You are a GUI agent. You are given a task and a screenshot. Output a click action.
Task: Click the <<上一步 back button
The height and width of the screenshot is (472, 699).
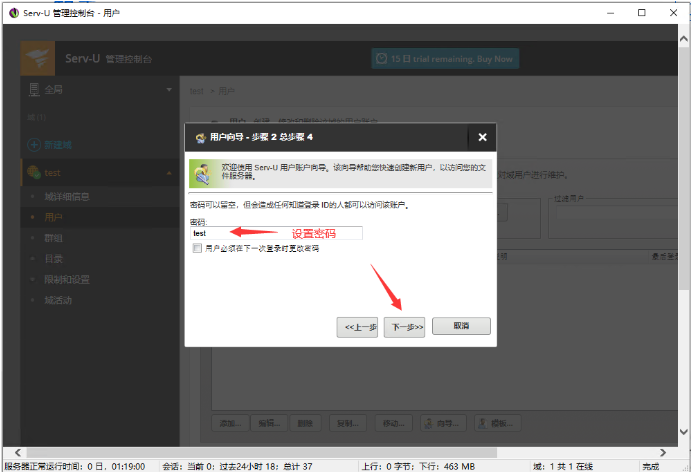[357, 327]
